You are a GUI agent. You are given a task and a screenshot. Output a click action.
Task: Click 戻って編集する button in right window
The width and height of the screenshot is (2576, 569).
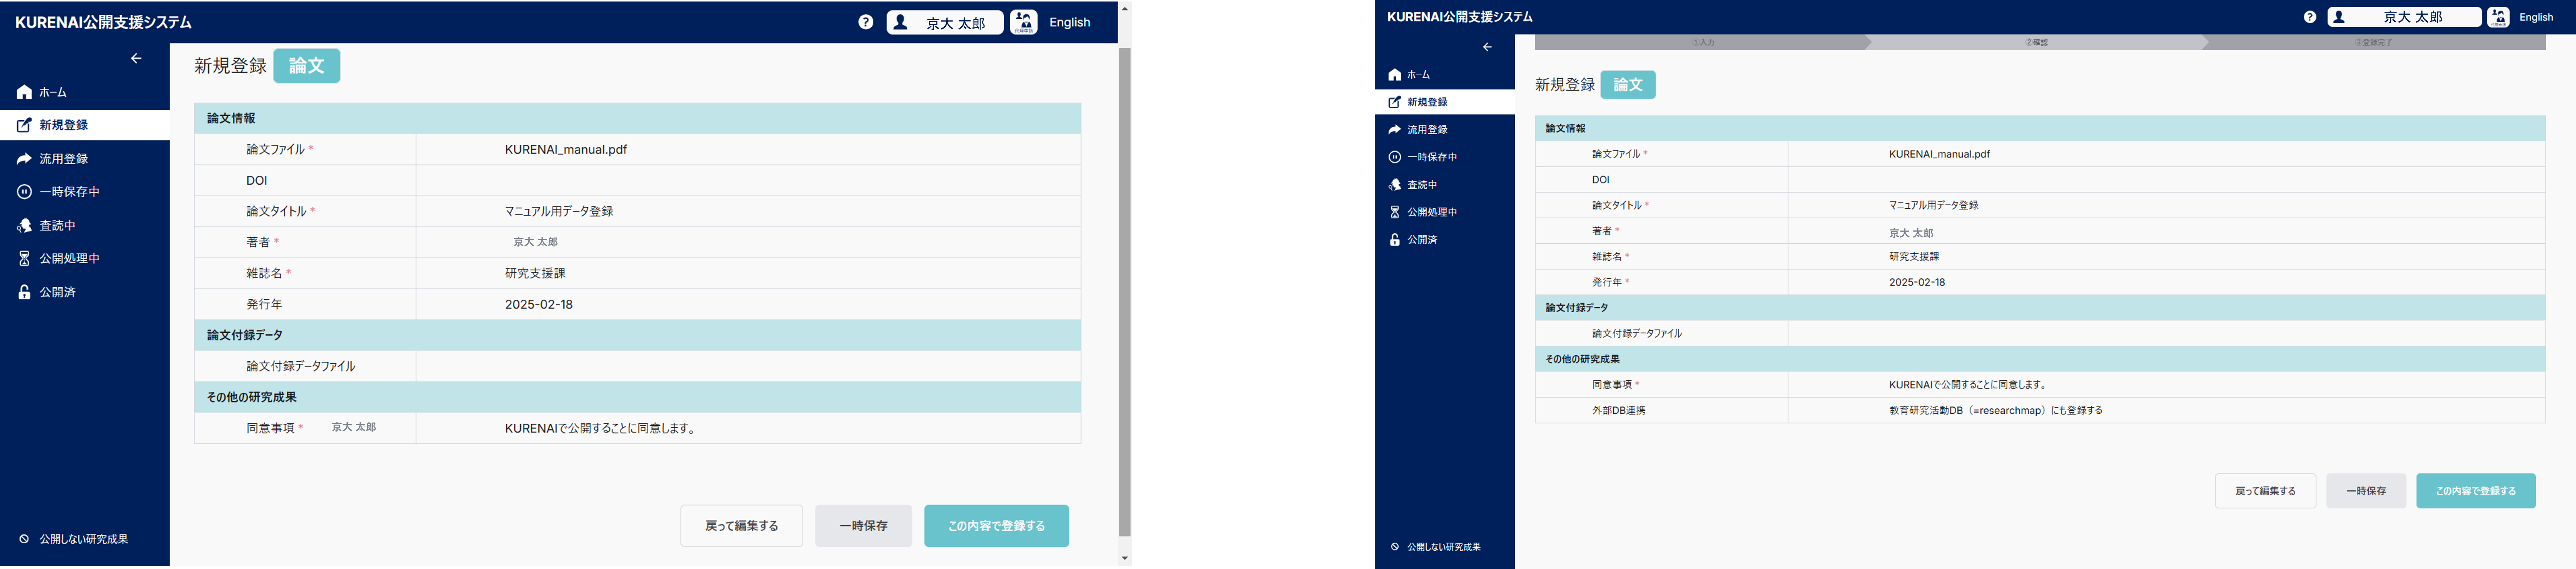pos(2265,491)
